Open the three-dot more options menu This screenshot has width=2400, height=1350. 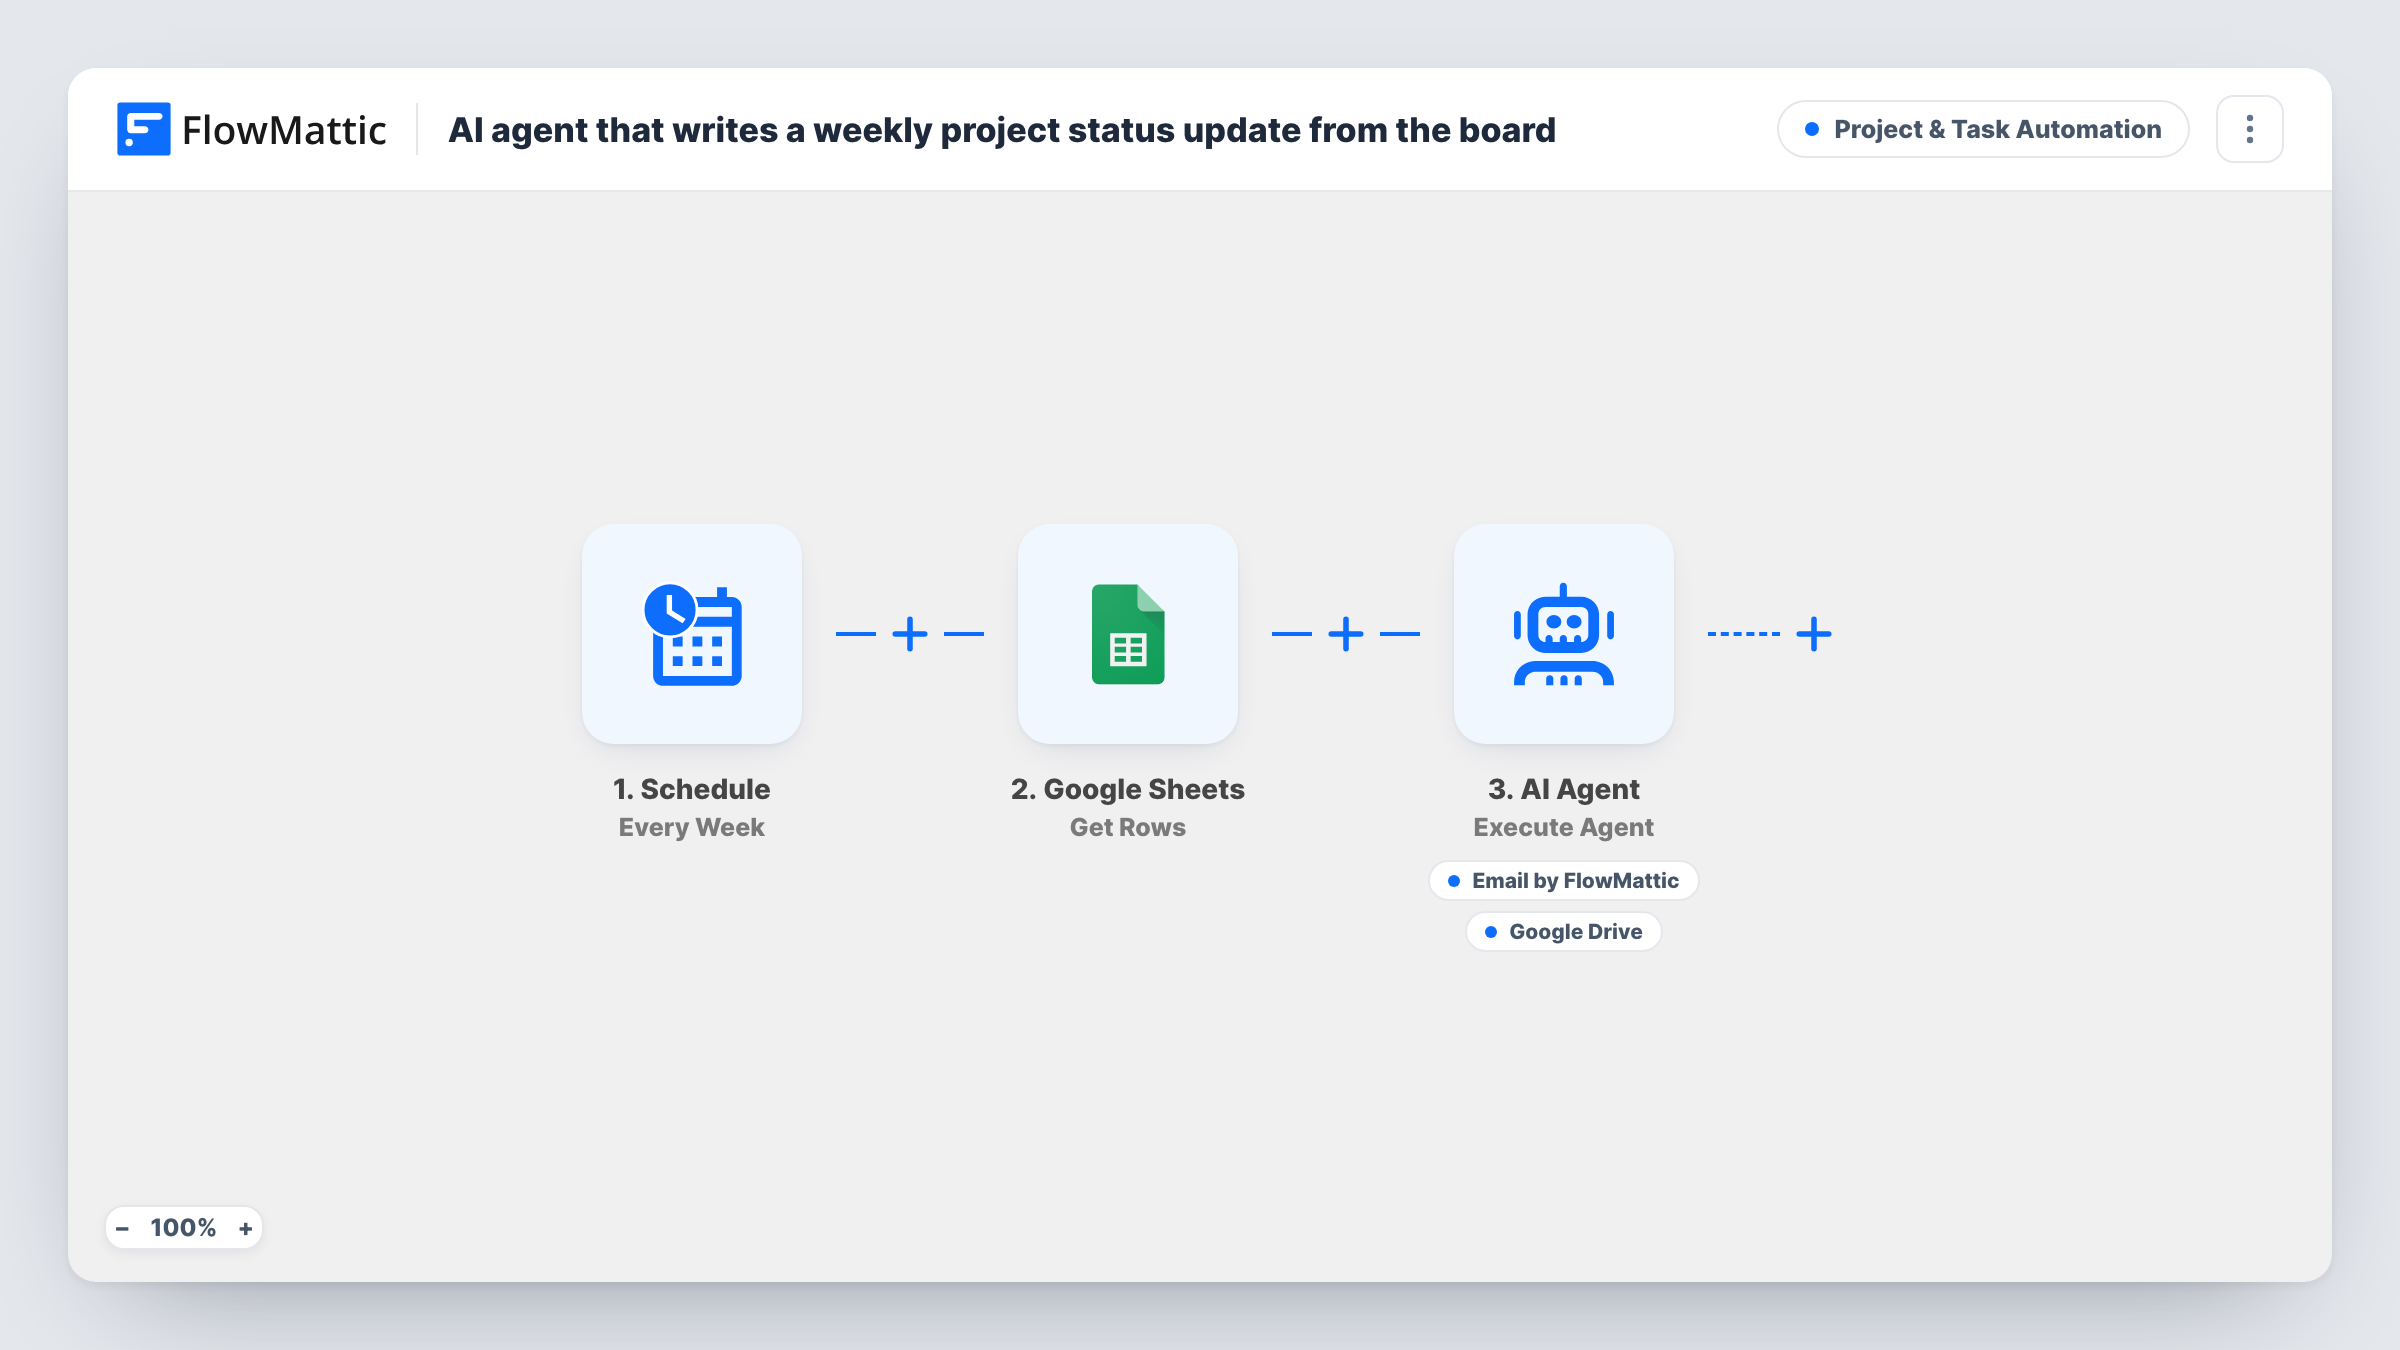tap(2250, 129)
